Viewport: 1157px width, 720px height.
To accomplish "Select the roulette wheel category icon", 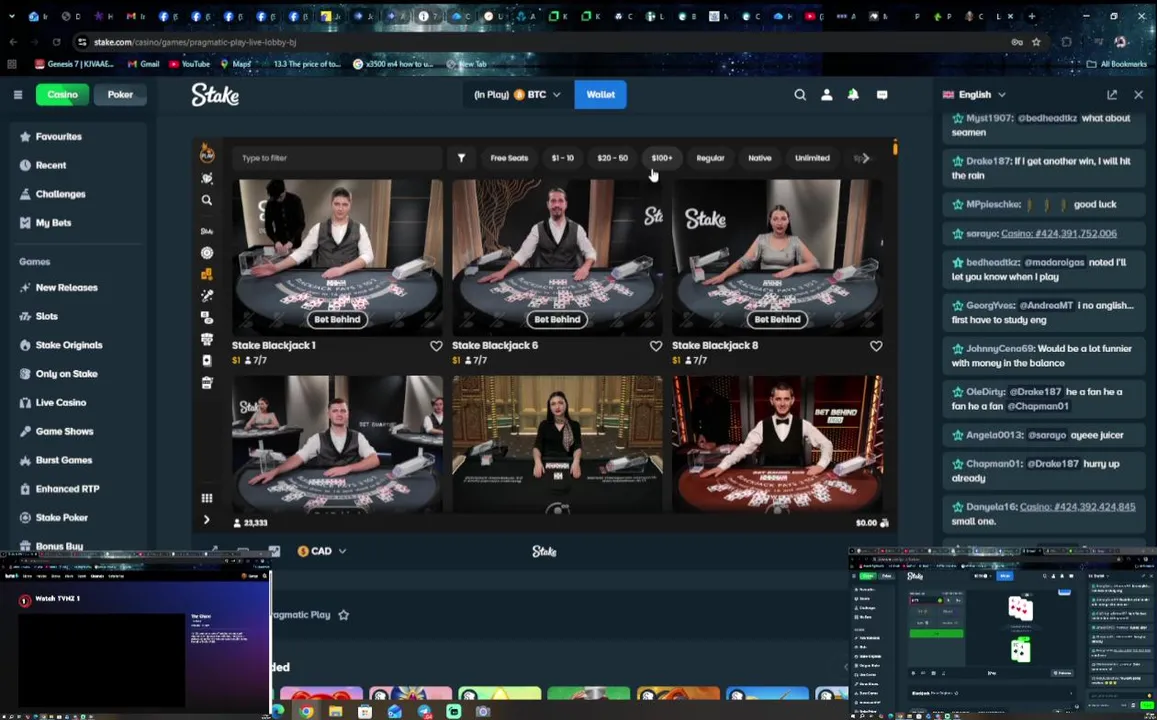I will 207,253.
